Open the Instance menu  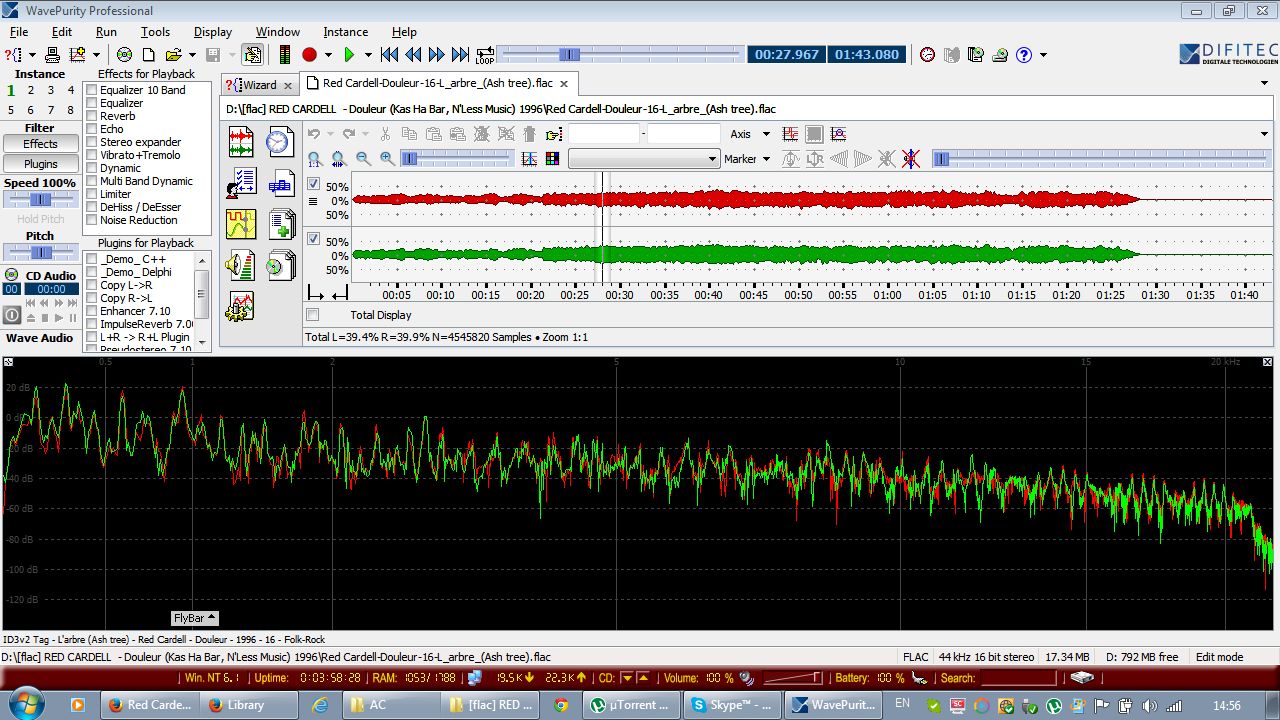(345, 32)
